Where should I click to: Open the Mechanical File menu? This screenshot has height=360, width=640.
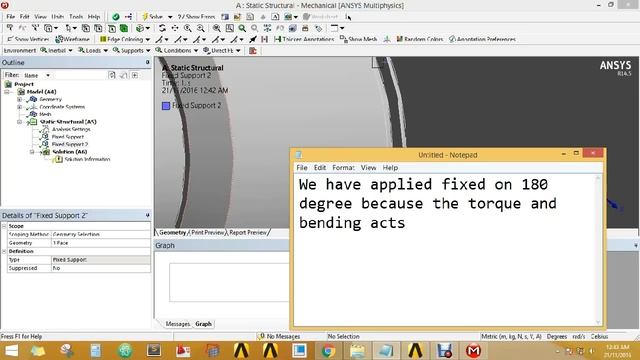(11, 17)
